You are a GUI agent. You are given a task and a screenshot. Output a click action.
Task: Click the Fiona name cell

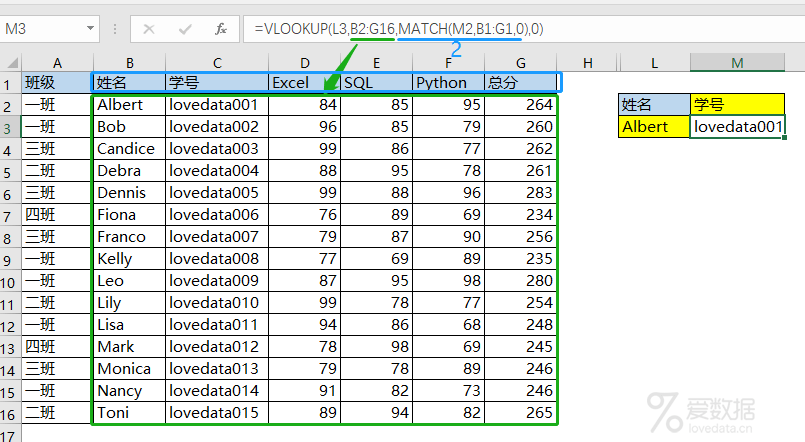click(x=129, y=215)
